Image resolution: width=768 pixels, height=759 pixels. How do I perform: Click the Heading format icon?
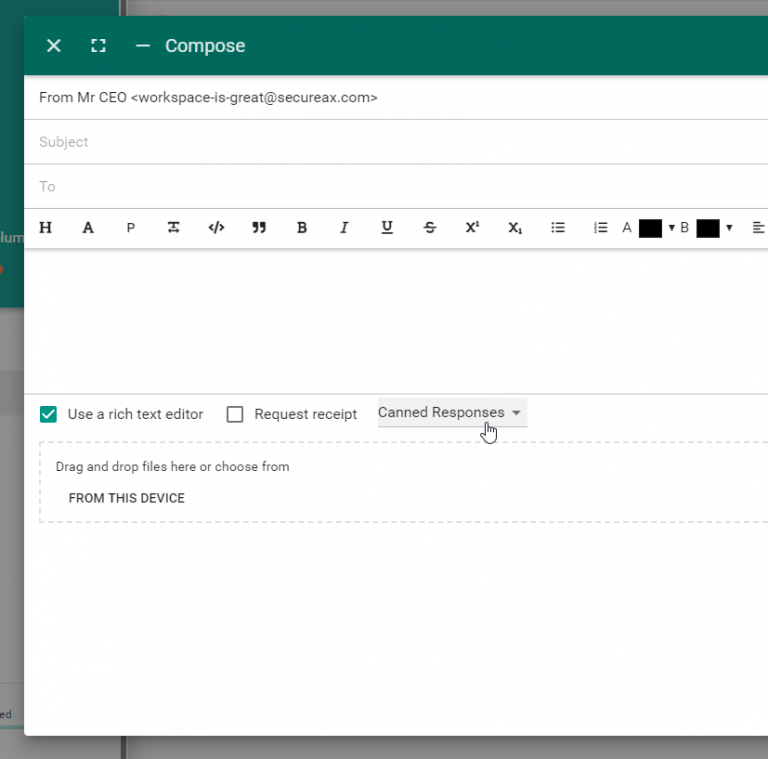46,228
